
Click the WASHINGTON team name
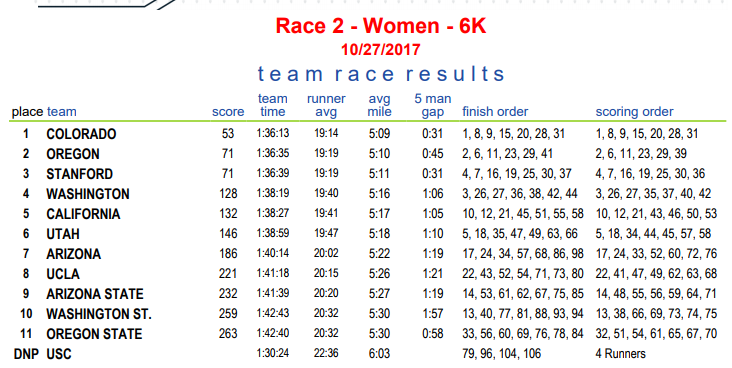87,194
